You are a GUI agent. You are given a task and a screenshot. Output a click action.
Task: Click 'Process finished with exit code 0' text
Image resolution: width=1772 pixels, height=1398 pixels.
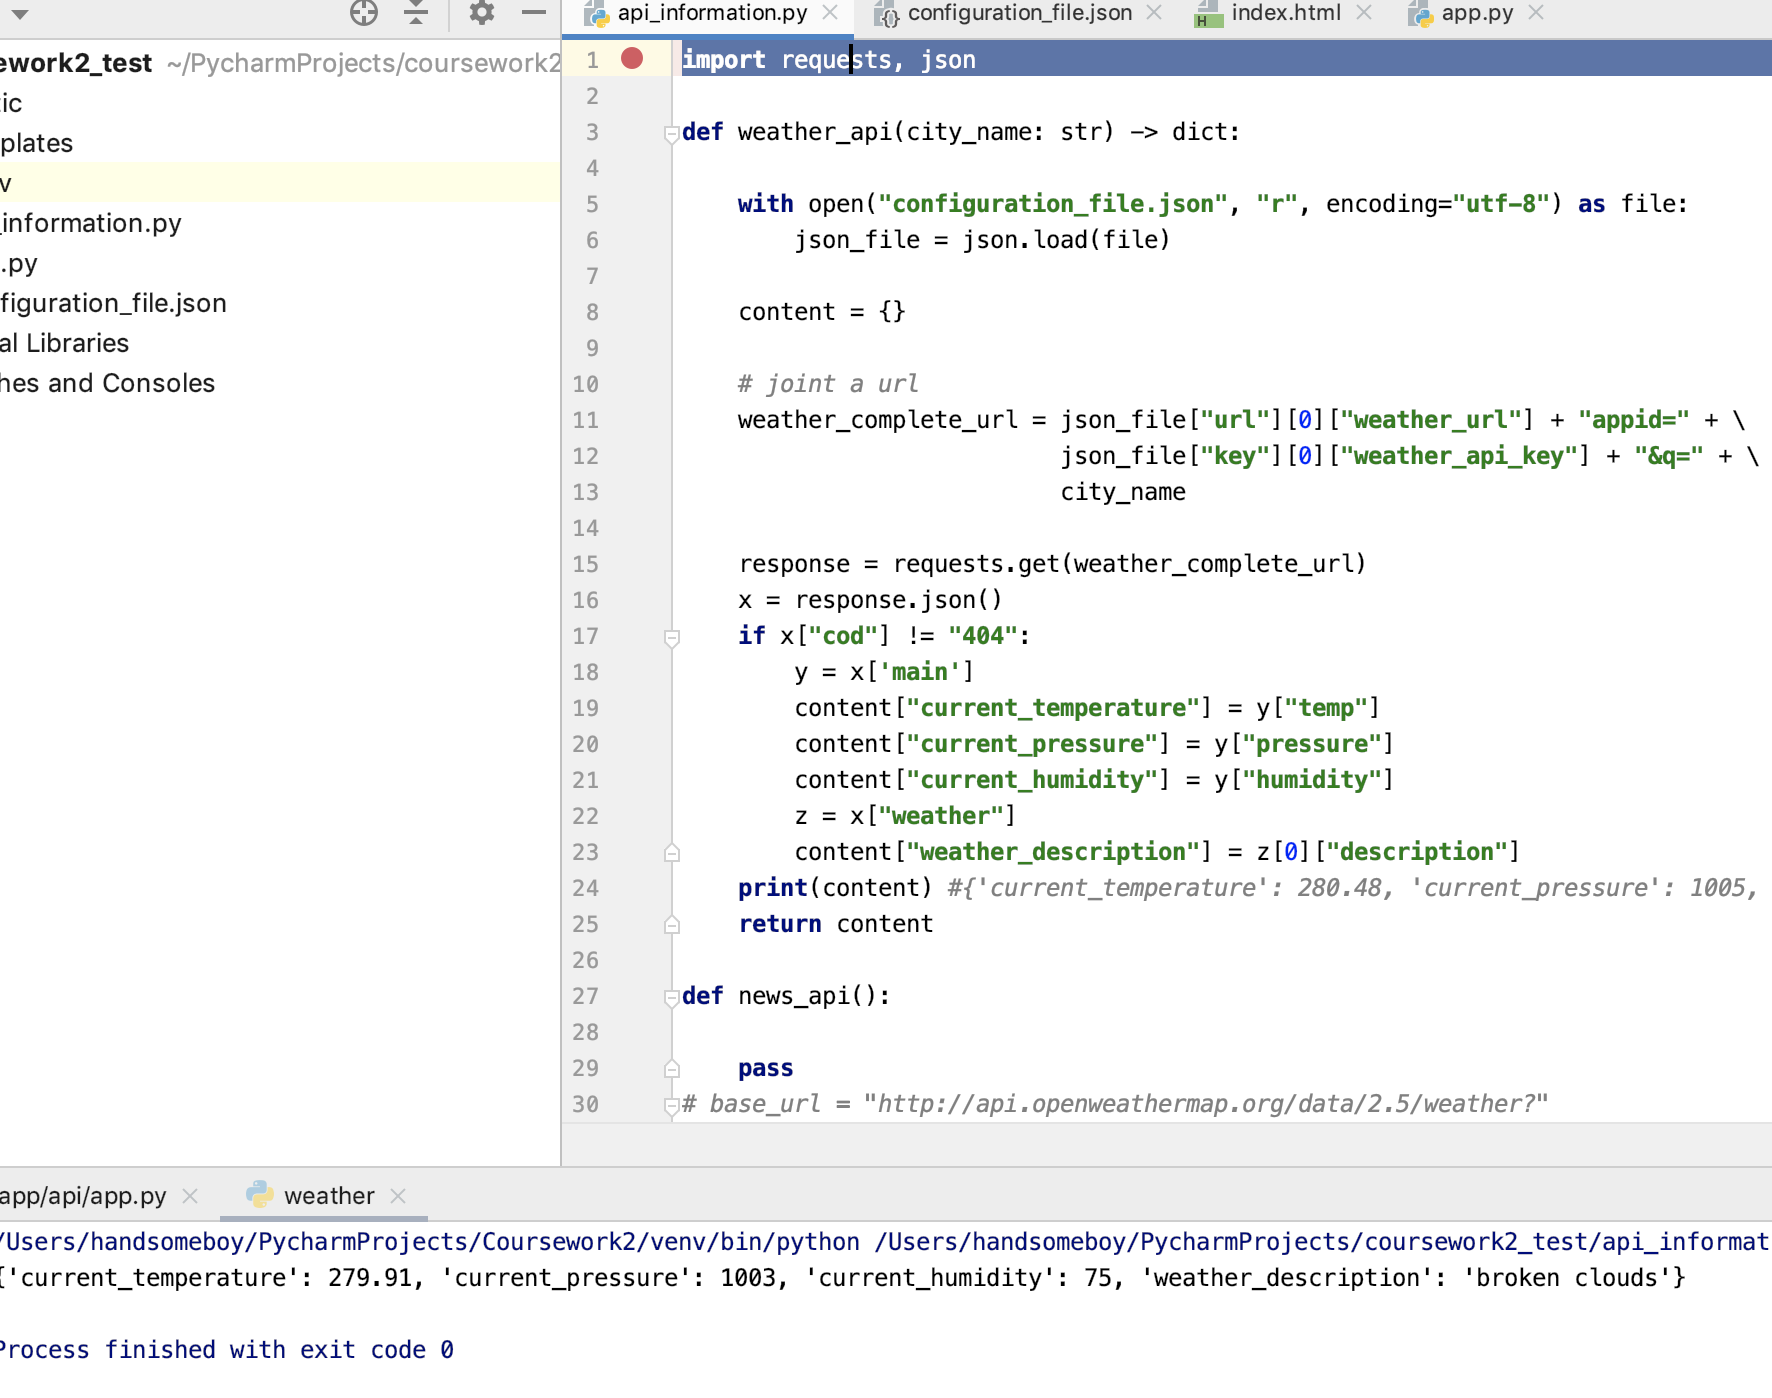pyautogui.click(x=227, y=1350)
